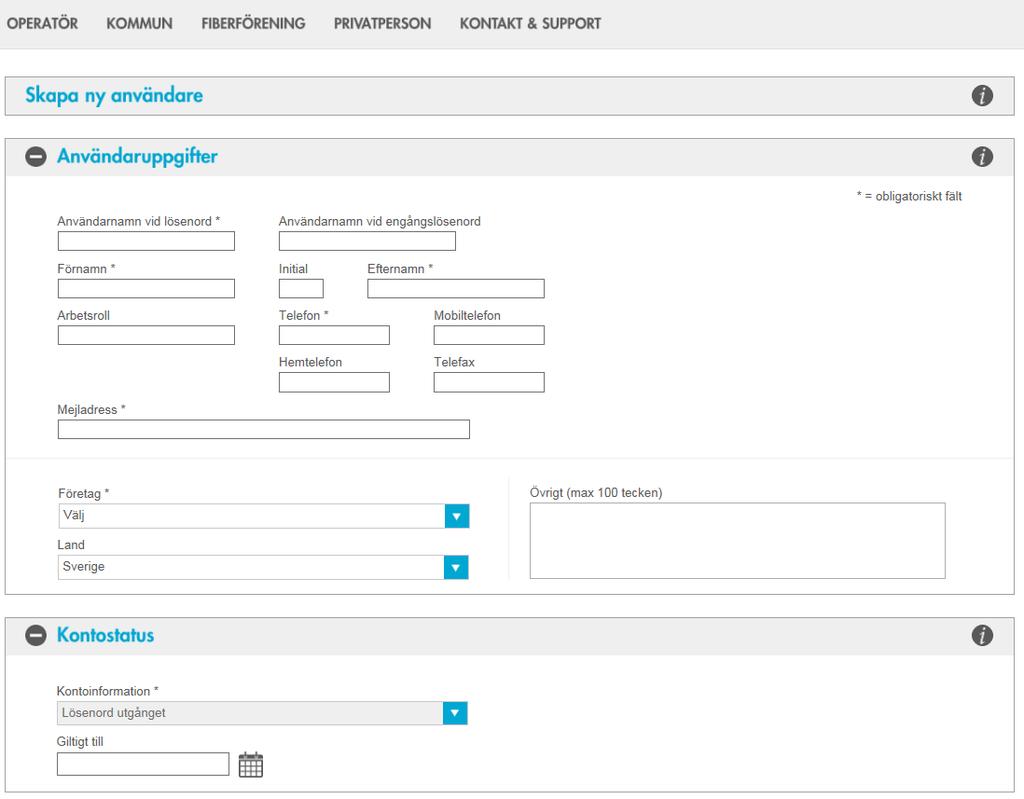Image resolution: width=1024 pixels, height=799 pixels.
Task: Click the Giltigt till date field
Action: (x=143, y=764)
